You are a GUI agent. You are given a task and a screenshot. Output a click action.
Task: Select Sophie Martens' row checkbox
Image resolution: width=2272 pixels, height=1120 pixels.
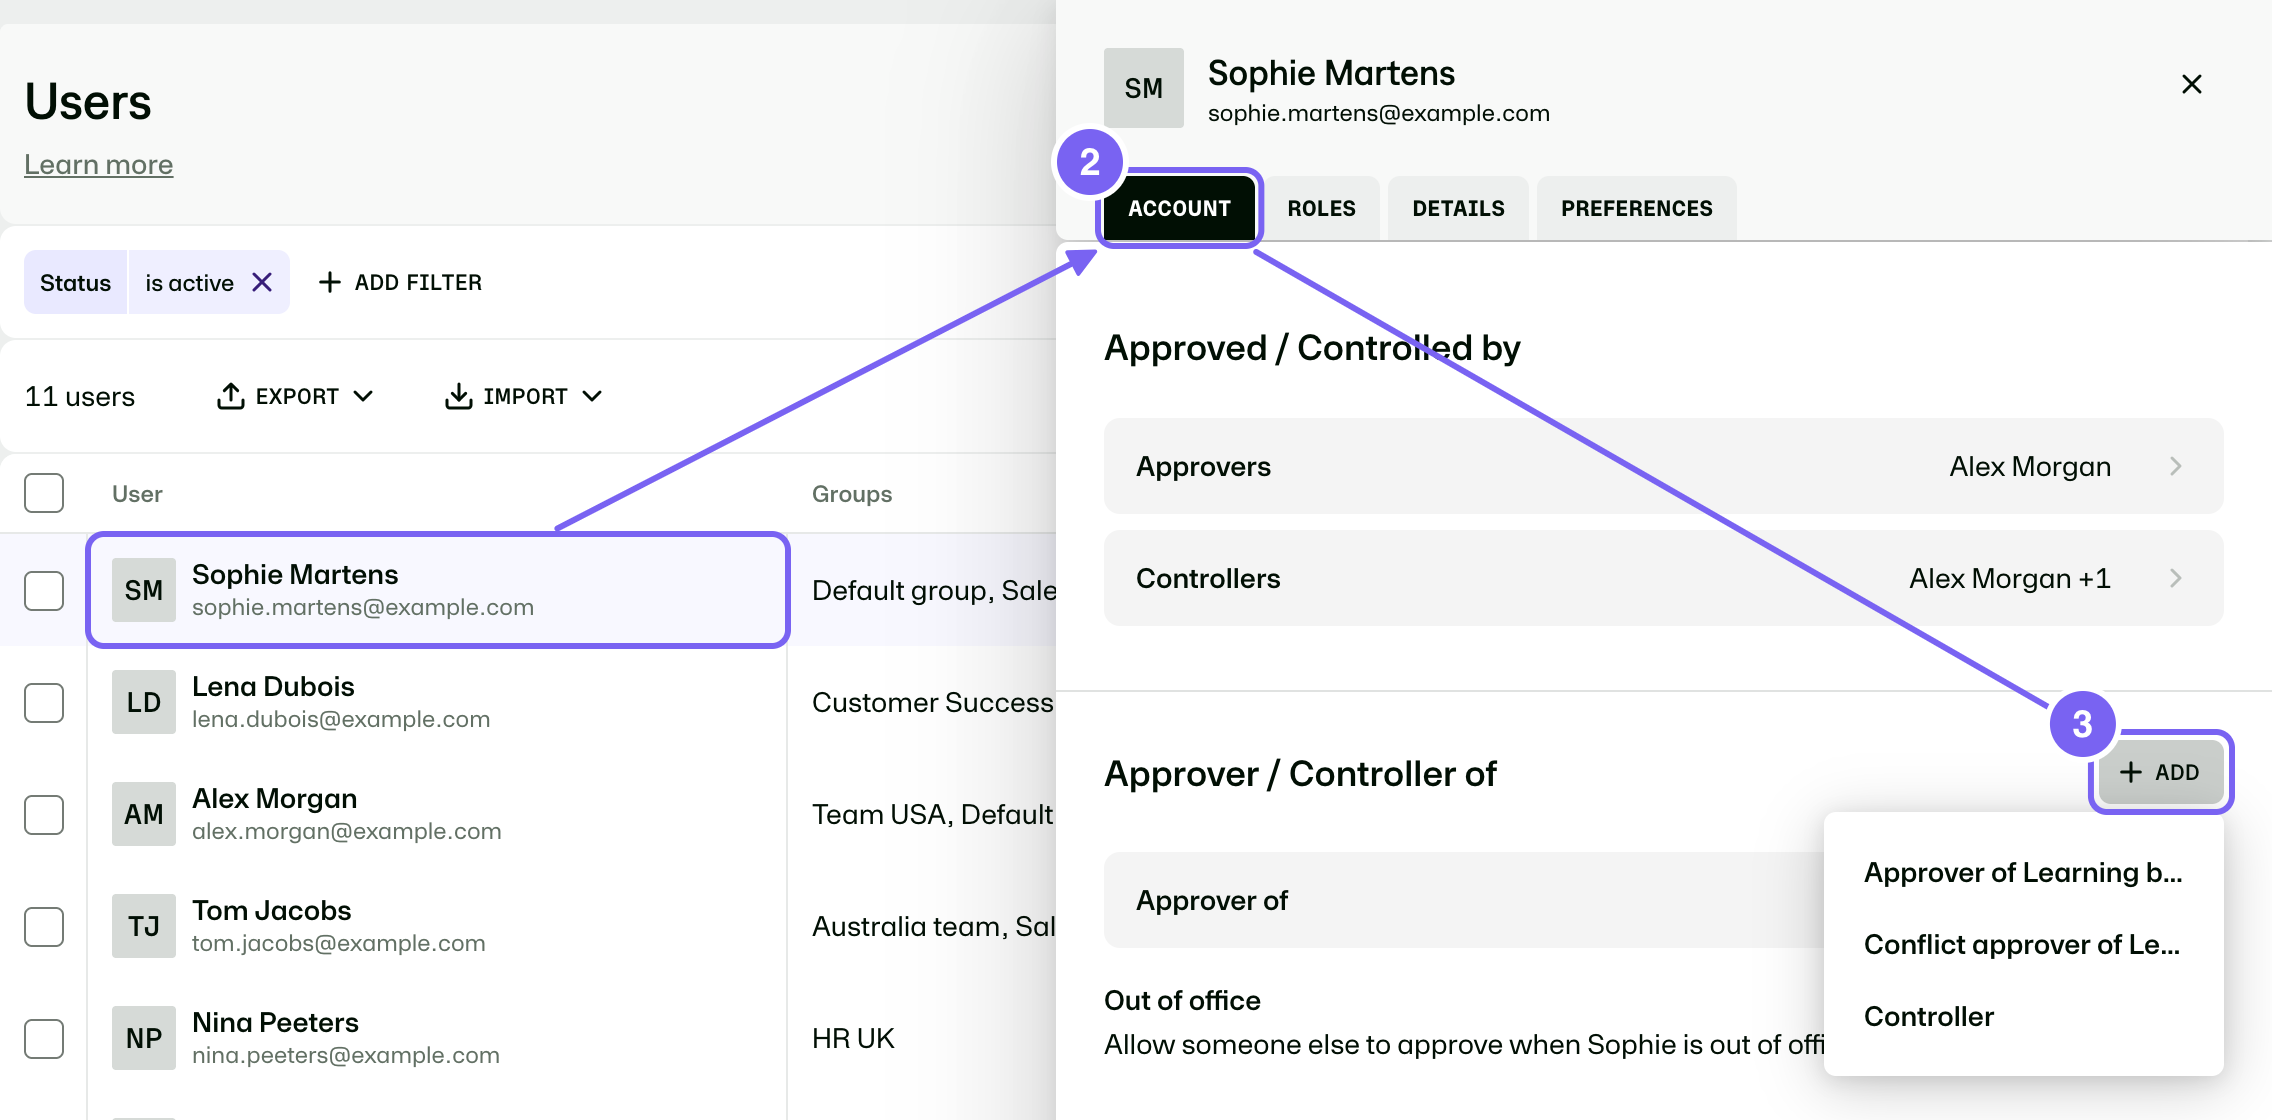[x=44, y=591]
